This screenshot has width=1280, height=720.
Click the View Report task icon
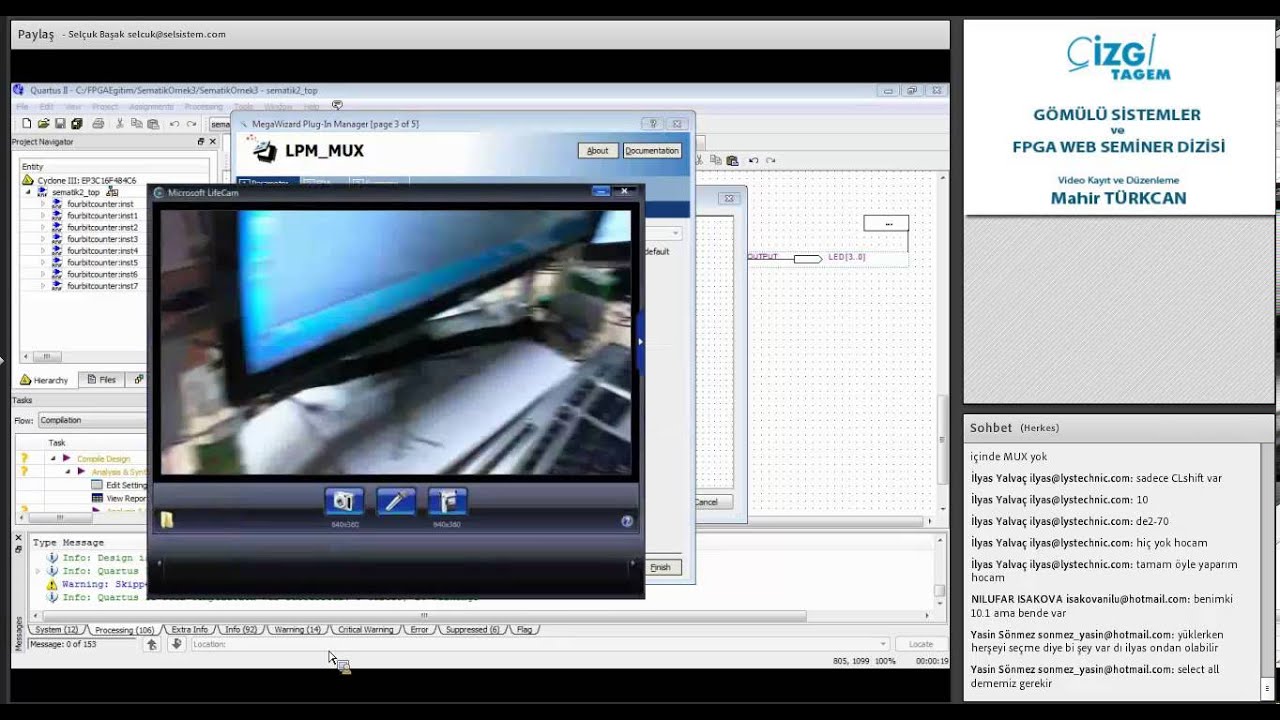(98, 498)
